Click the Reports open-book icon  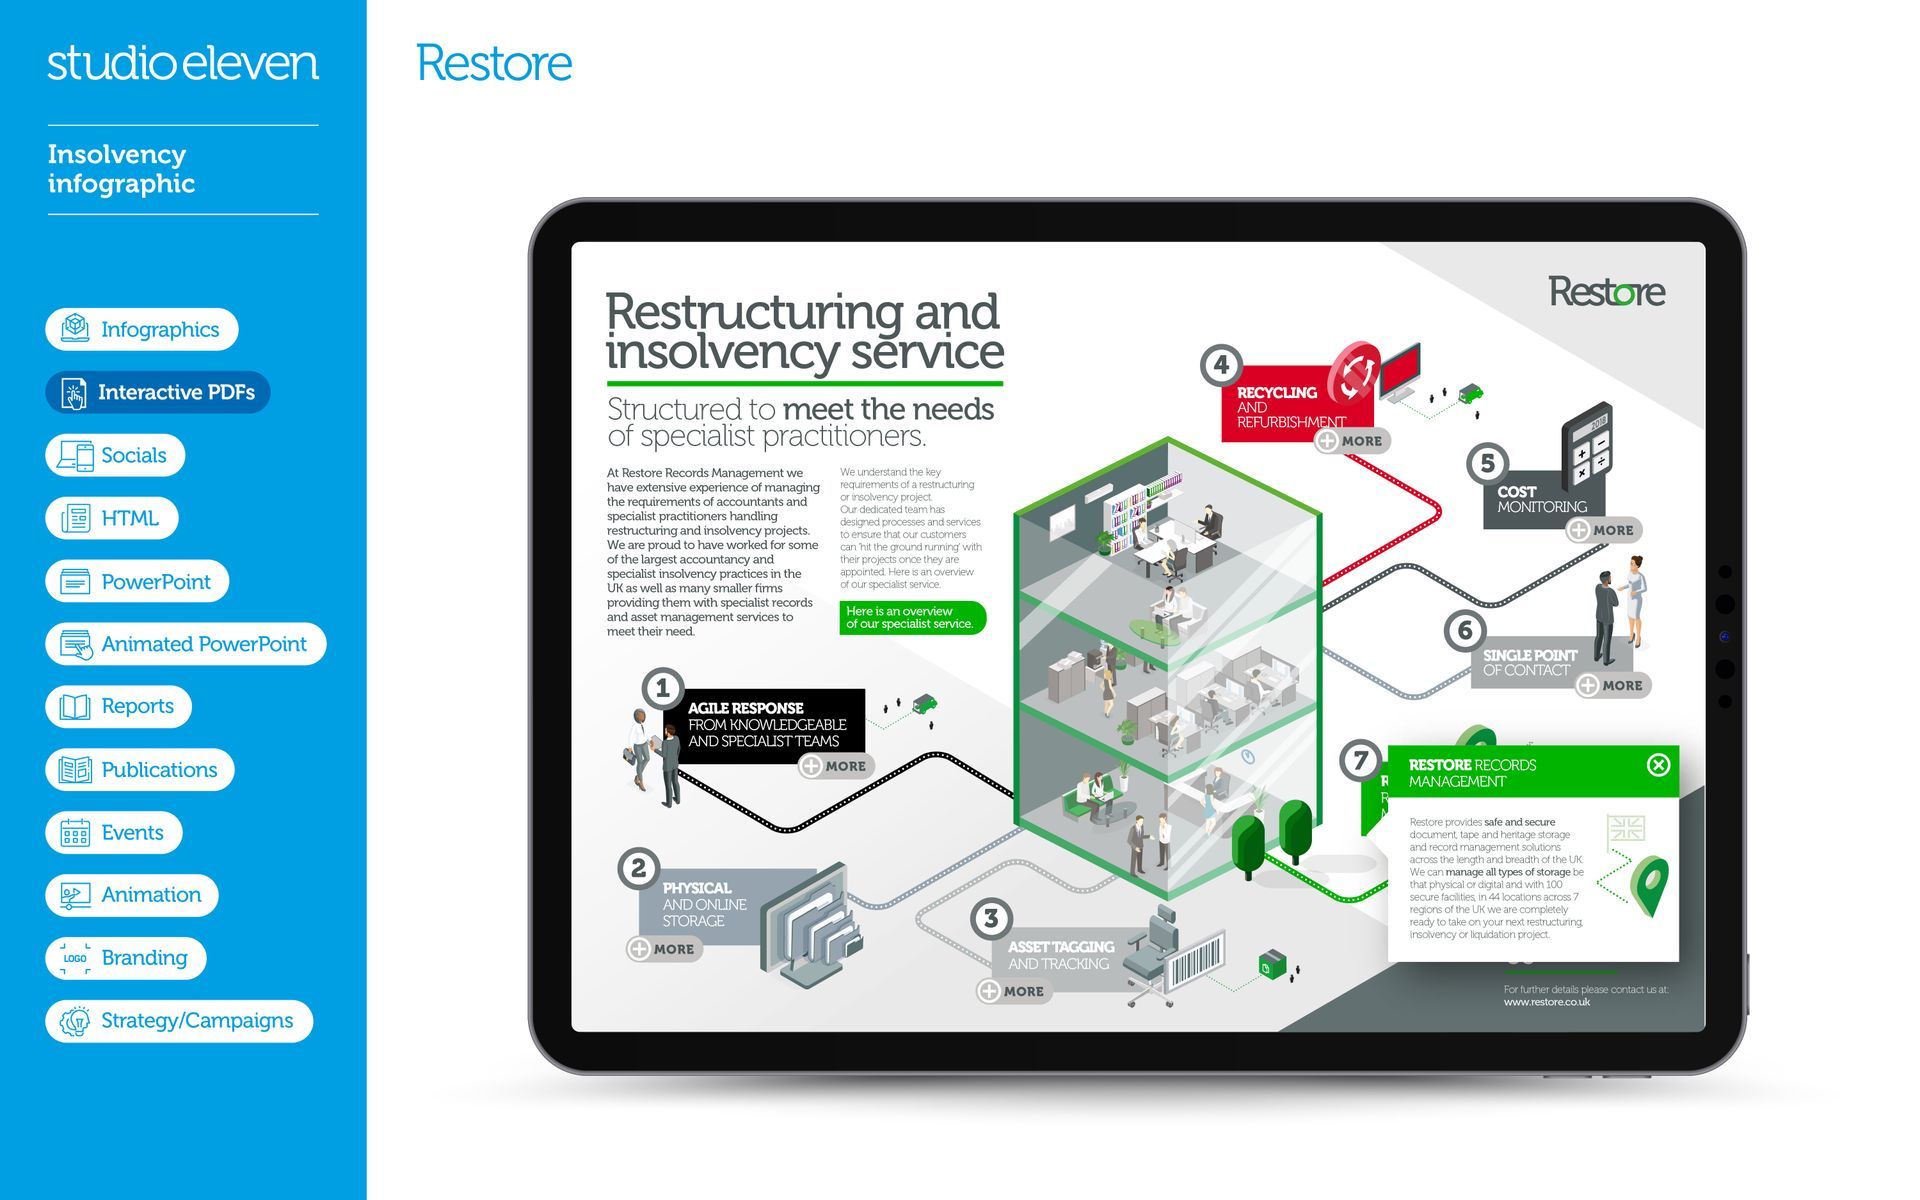pos(75,707)
